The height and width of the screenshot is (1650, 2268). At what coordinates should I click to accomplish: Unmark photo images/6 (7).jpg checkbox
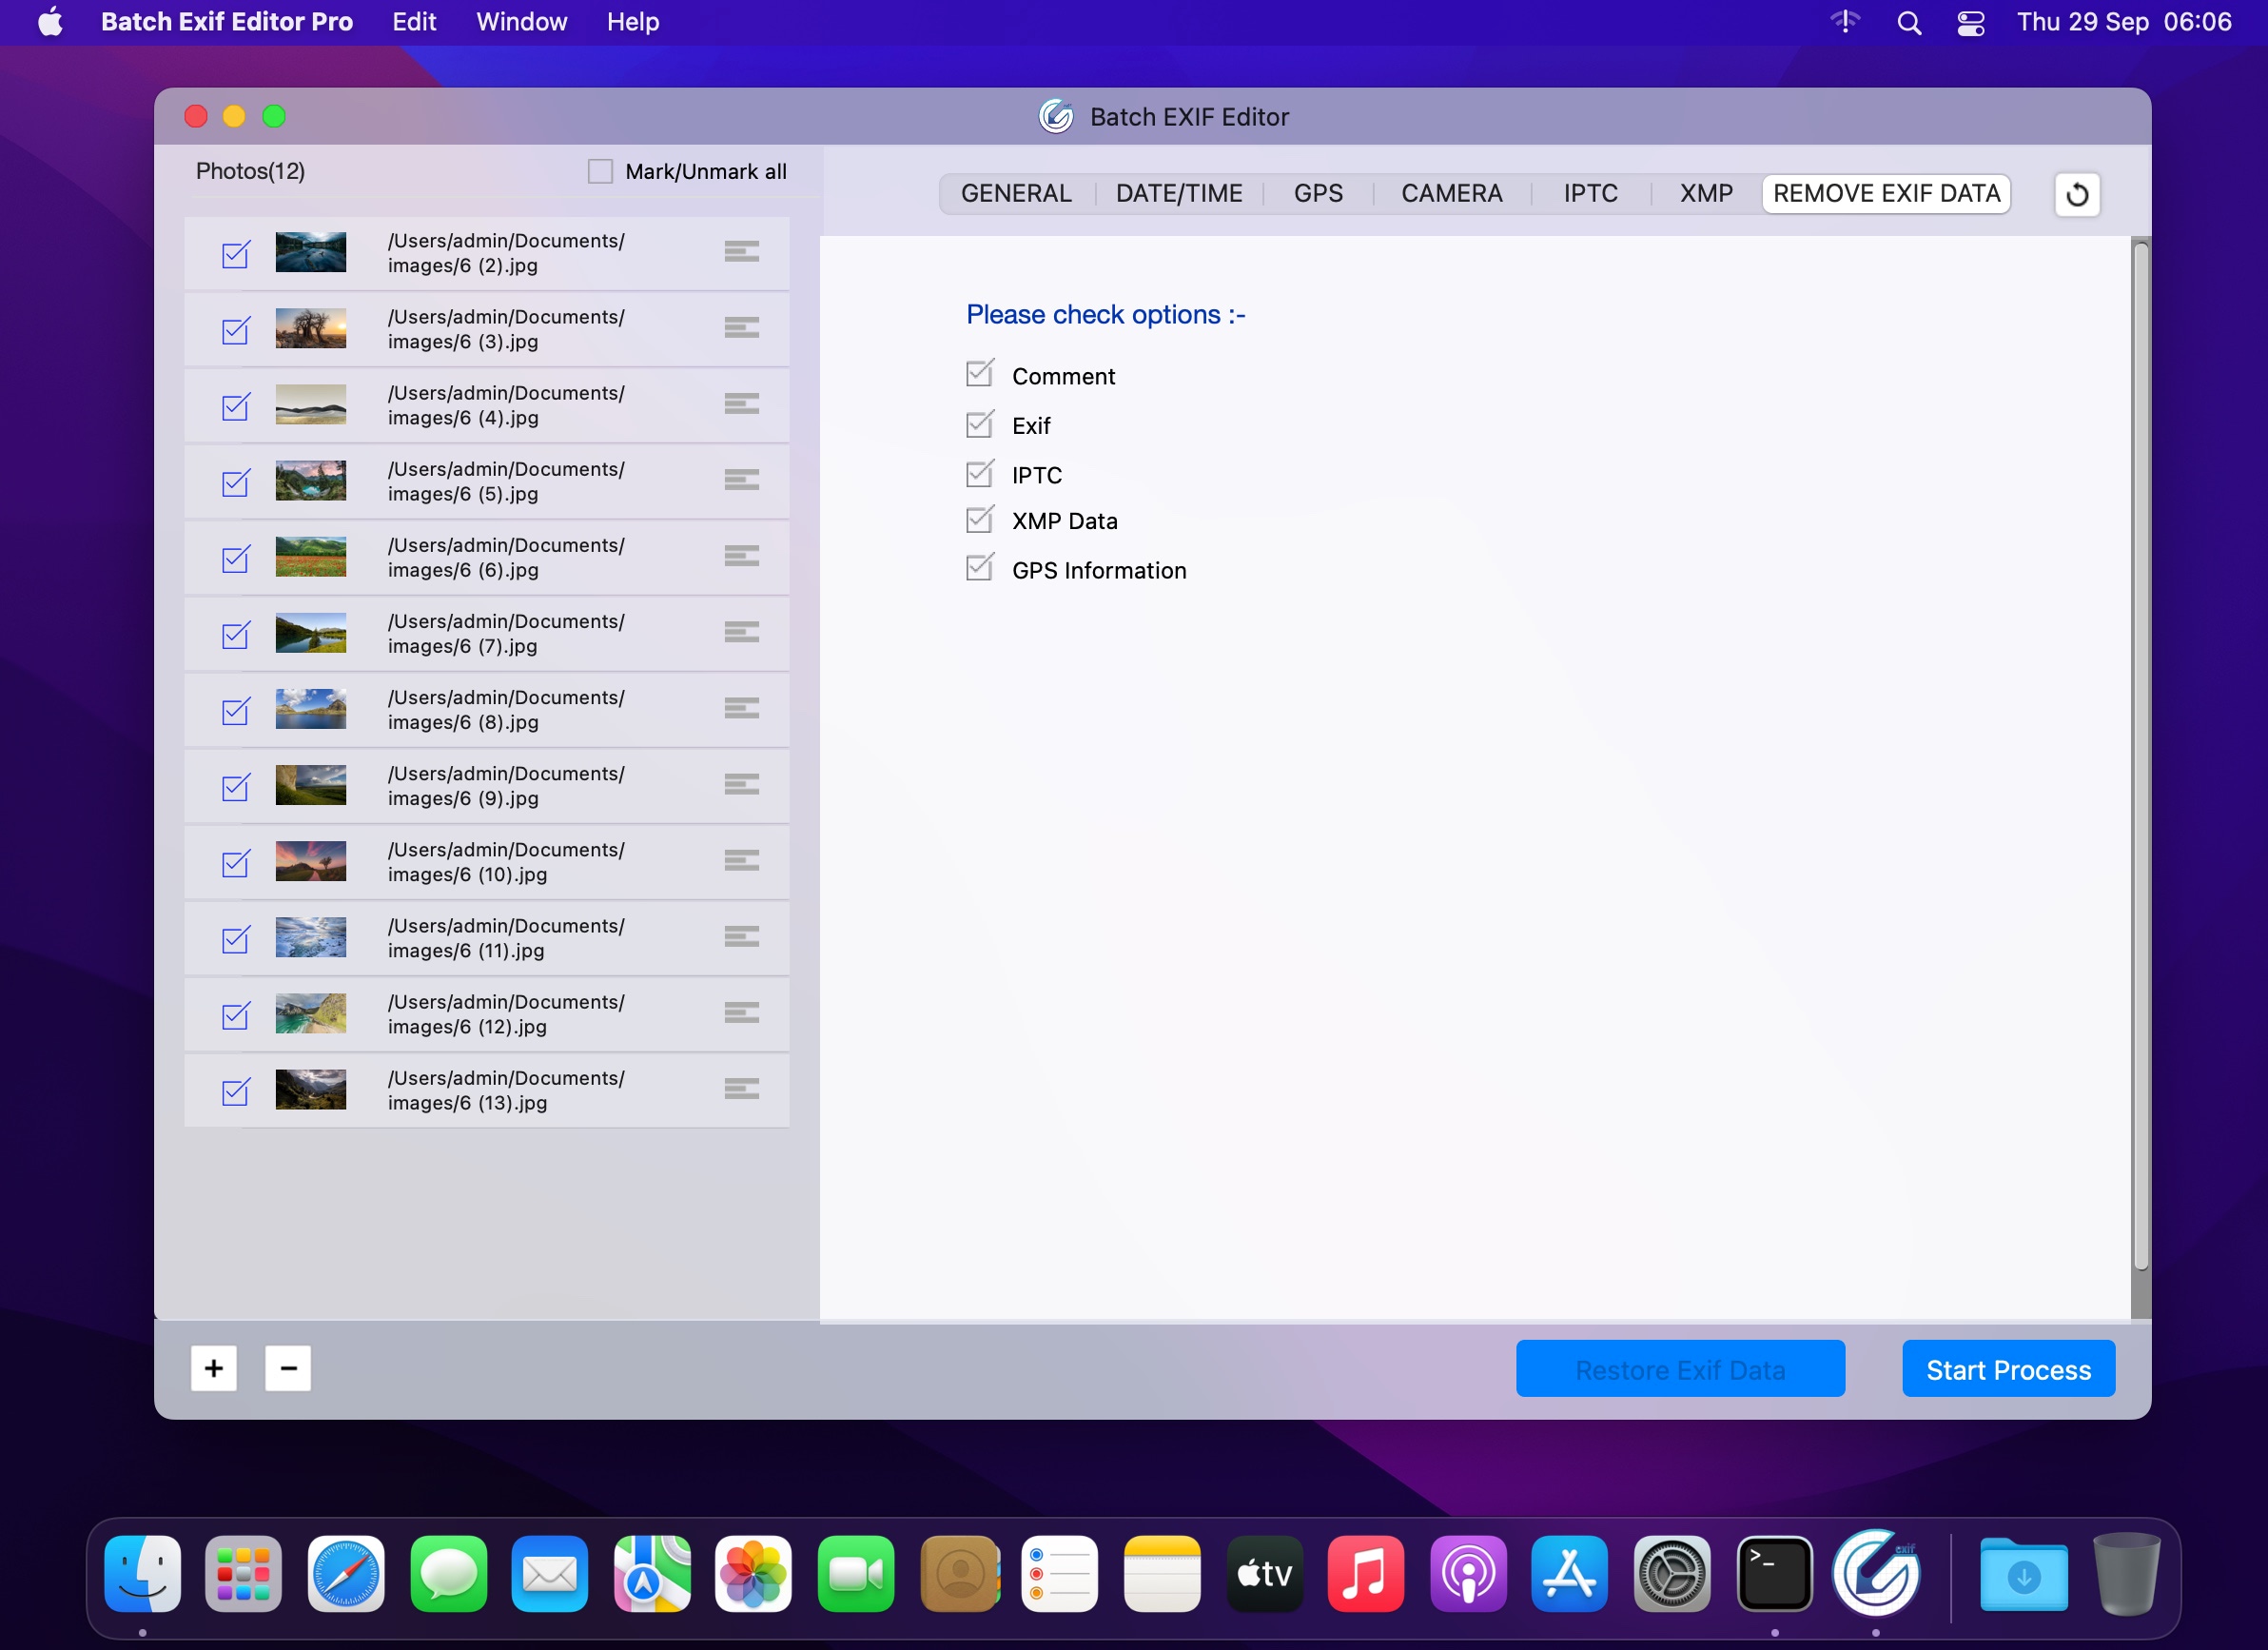[x=235, y=634]
